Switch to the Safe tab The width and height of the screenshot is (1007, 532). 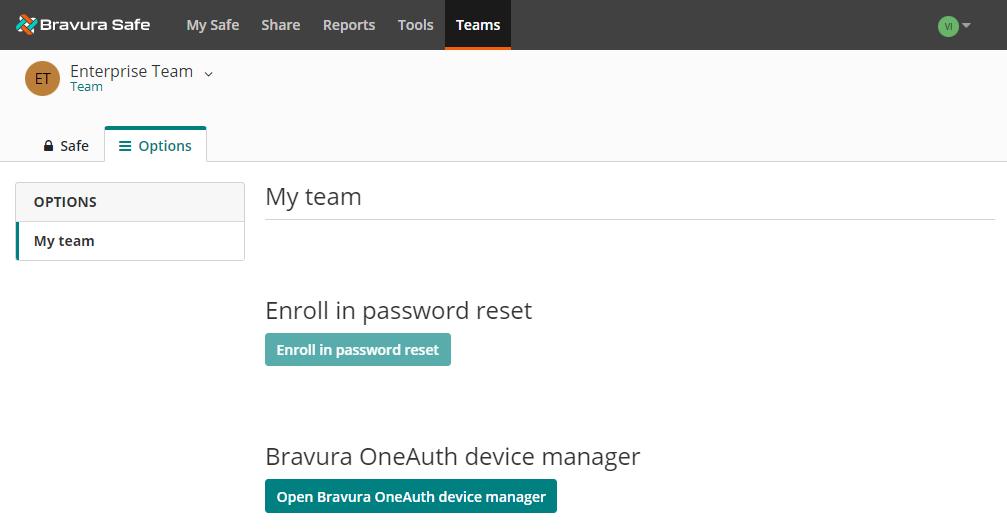pyautogui.click(x=66, y=146)
